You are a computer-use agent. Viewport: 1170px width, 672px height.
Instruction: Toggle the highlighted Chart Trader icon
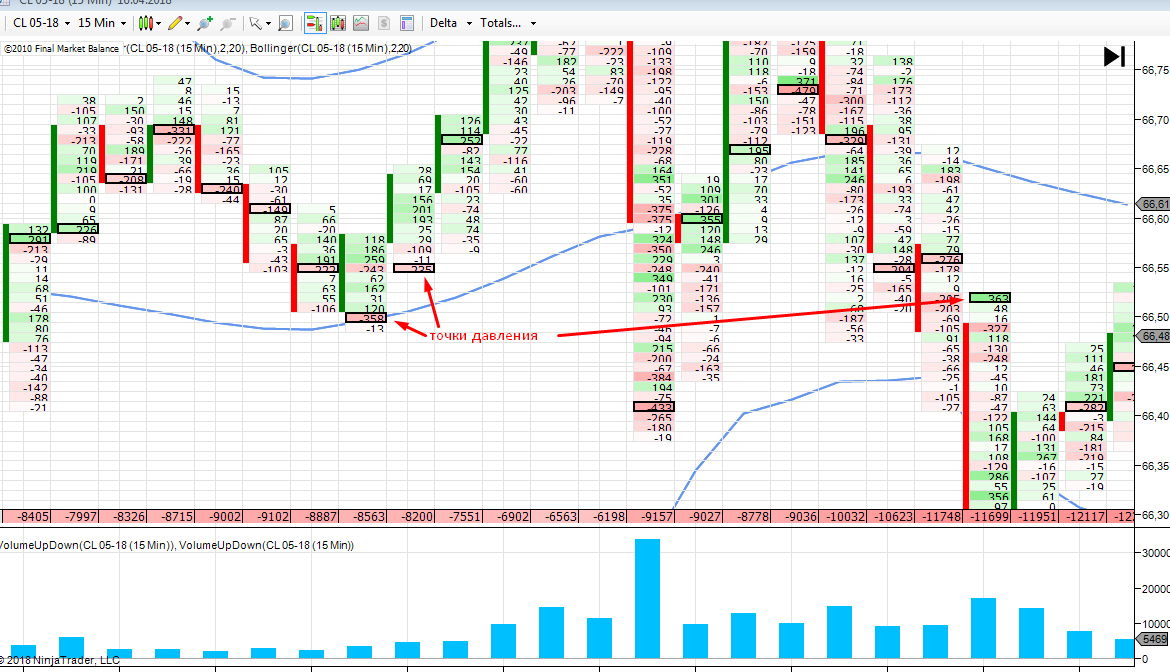click(x=315, y=23)
